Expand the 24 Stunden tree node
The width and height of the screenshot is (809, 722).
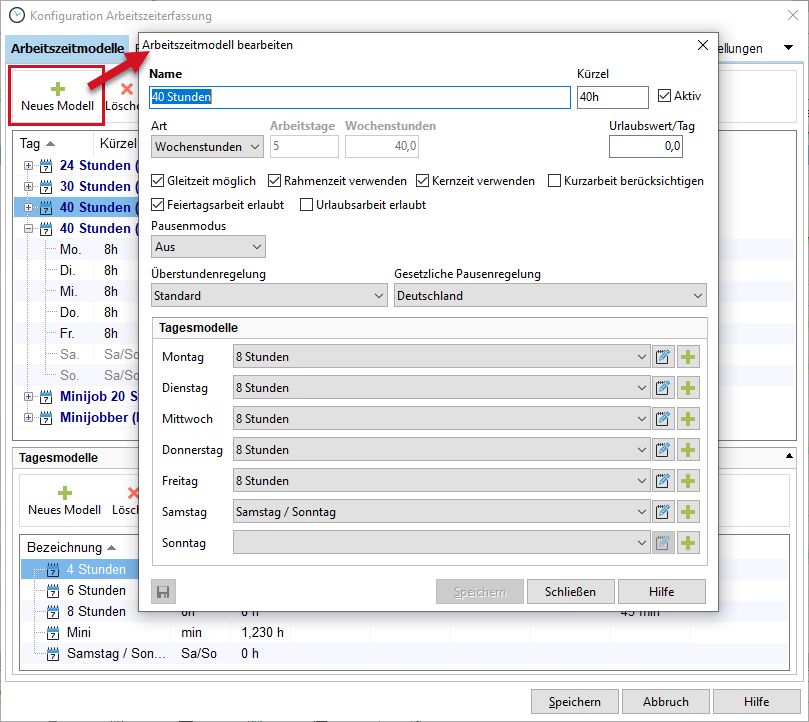(x=28, y=166)
